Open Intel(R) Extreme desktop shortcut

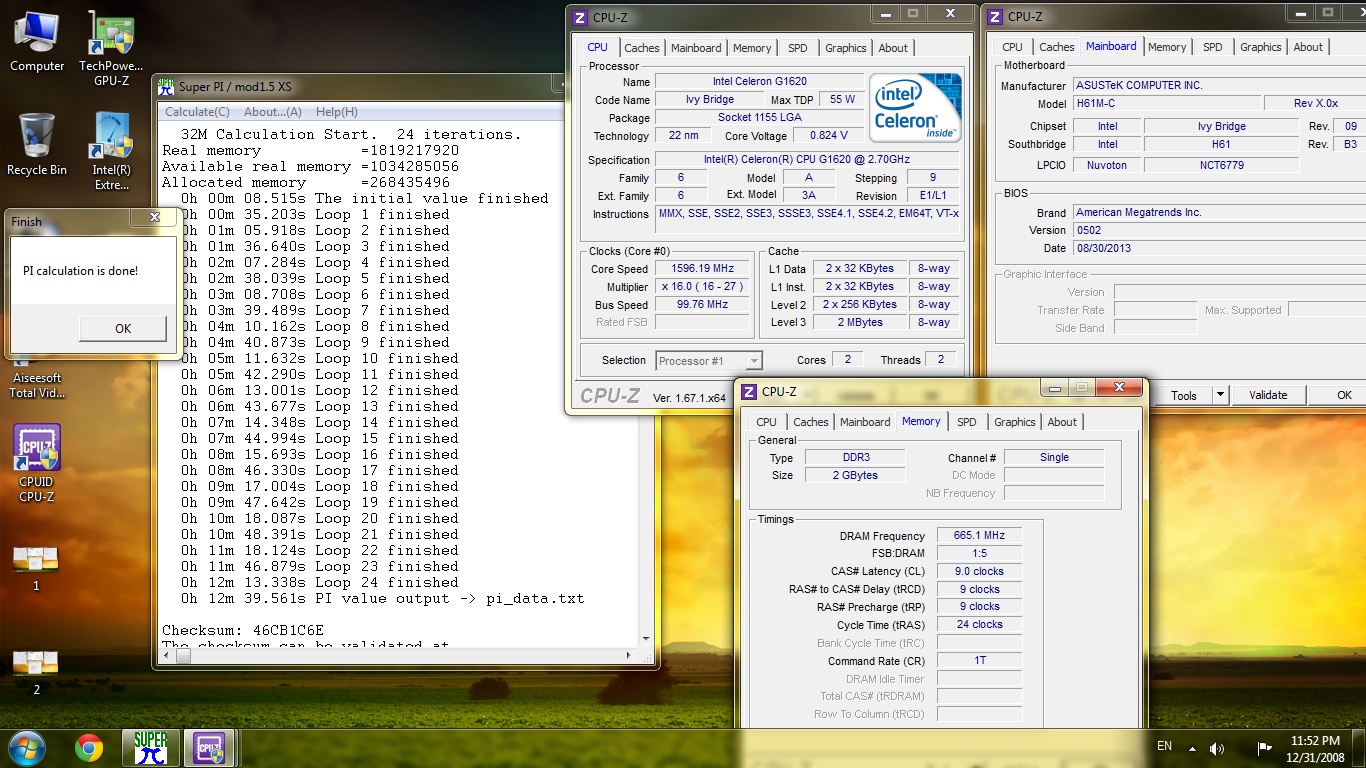[112, 152]
